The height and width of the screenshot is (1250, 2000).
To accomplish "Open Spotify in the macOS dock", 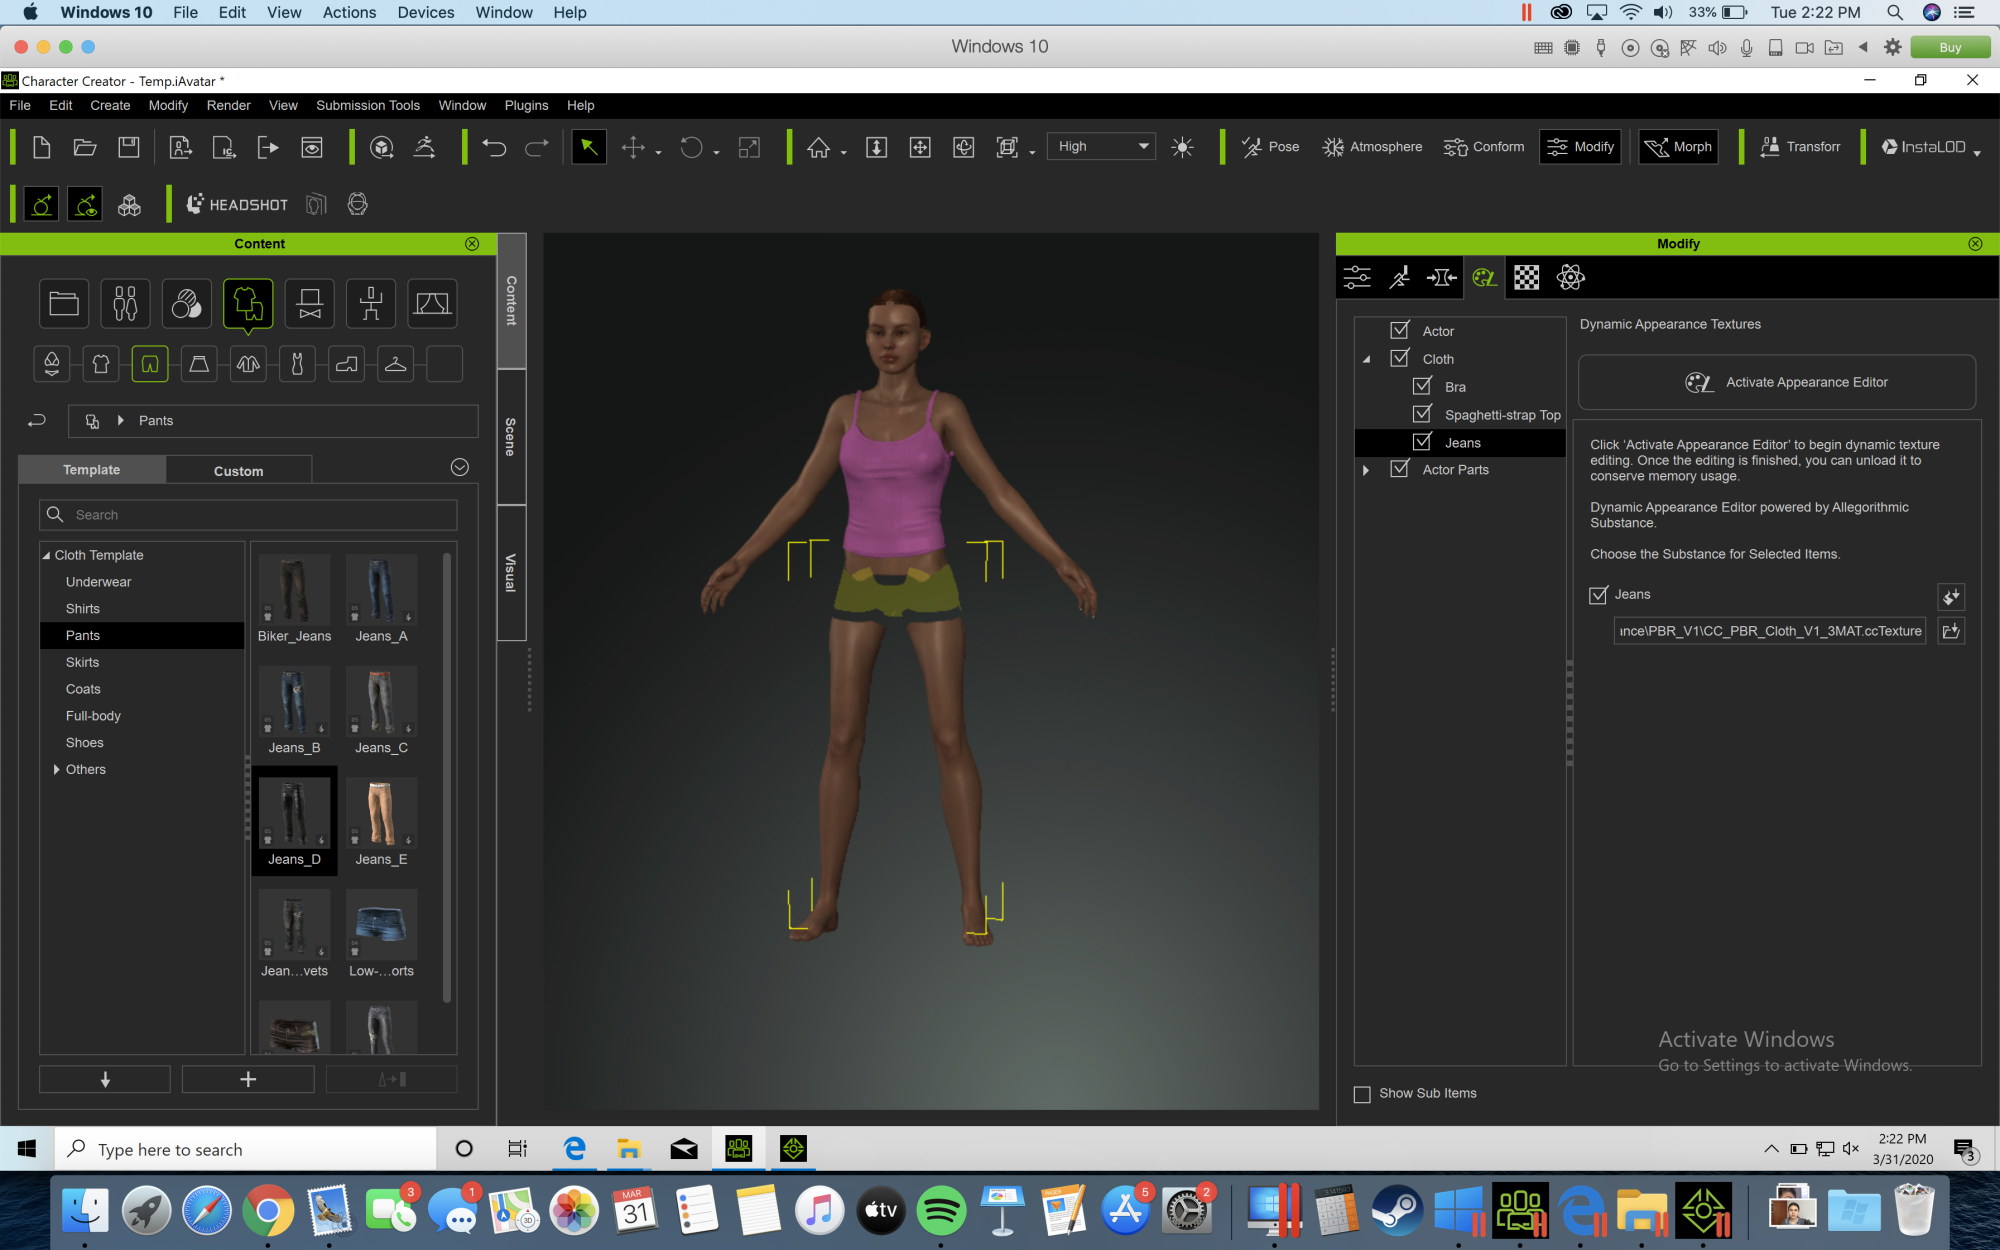I will (941, 1210).
